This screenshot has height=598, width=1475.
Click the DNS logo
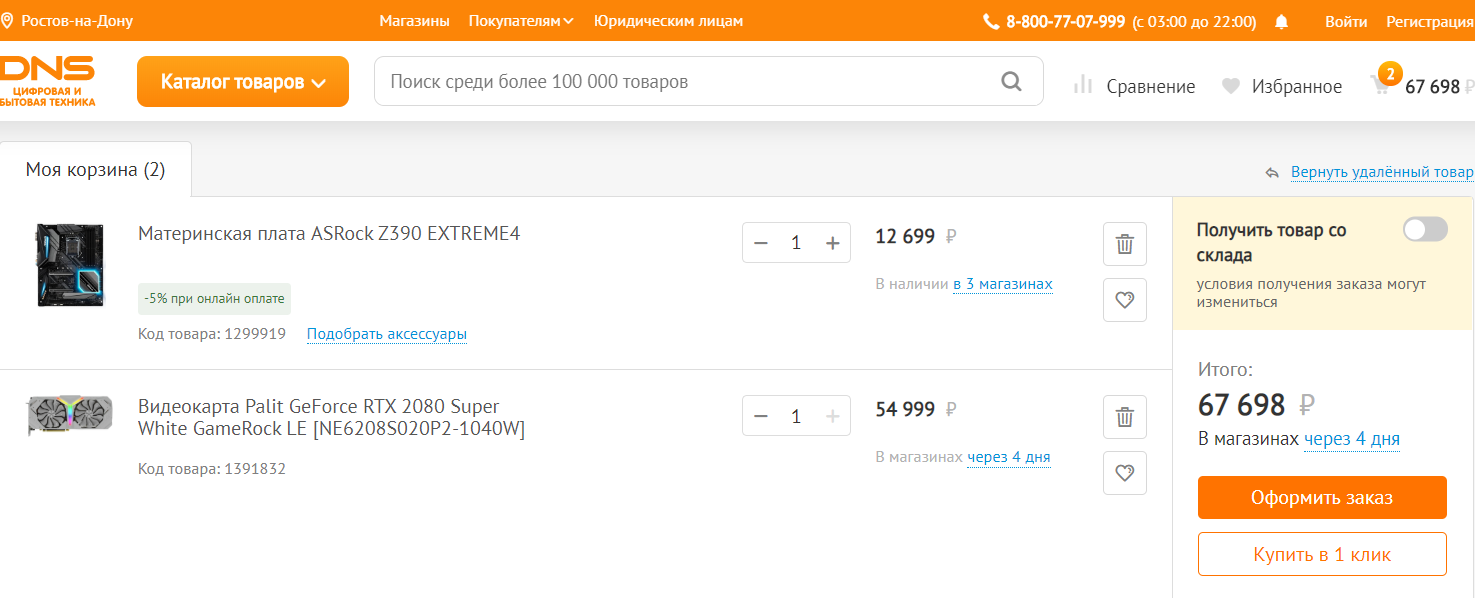click(48, 80)
